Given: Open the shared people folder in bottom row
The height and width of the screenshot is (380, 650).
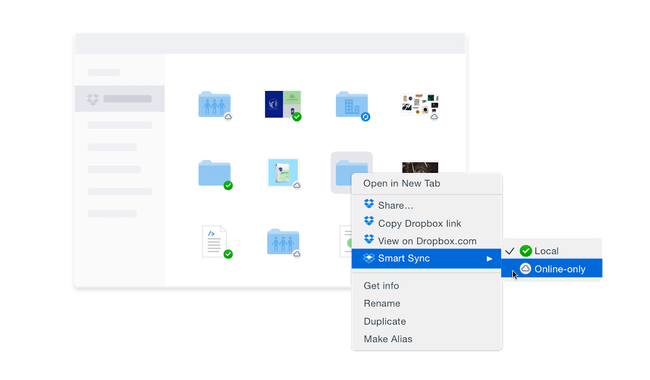Looking at the screenshot, I should [283, 242].
